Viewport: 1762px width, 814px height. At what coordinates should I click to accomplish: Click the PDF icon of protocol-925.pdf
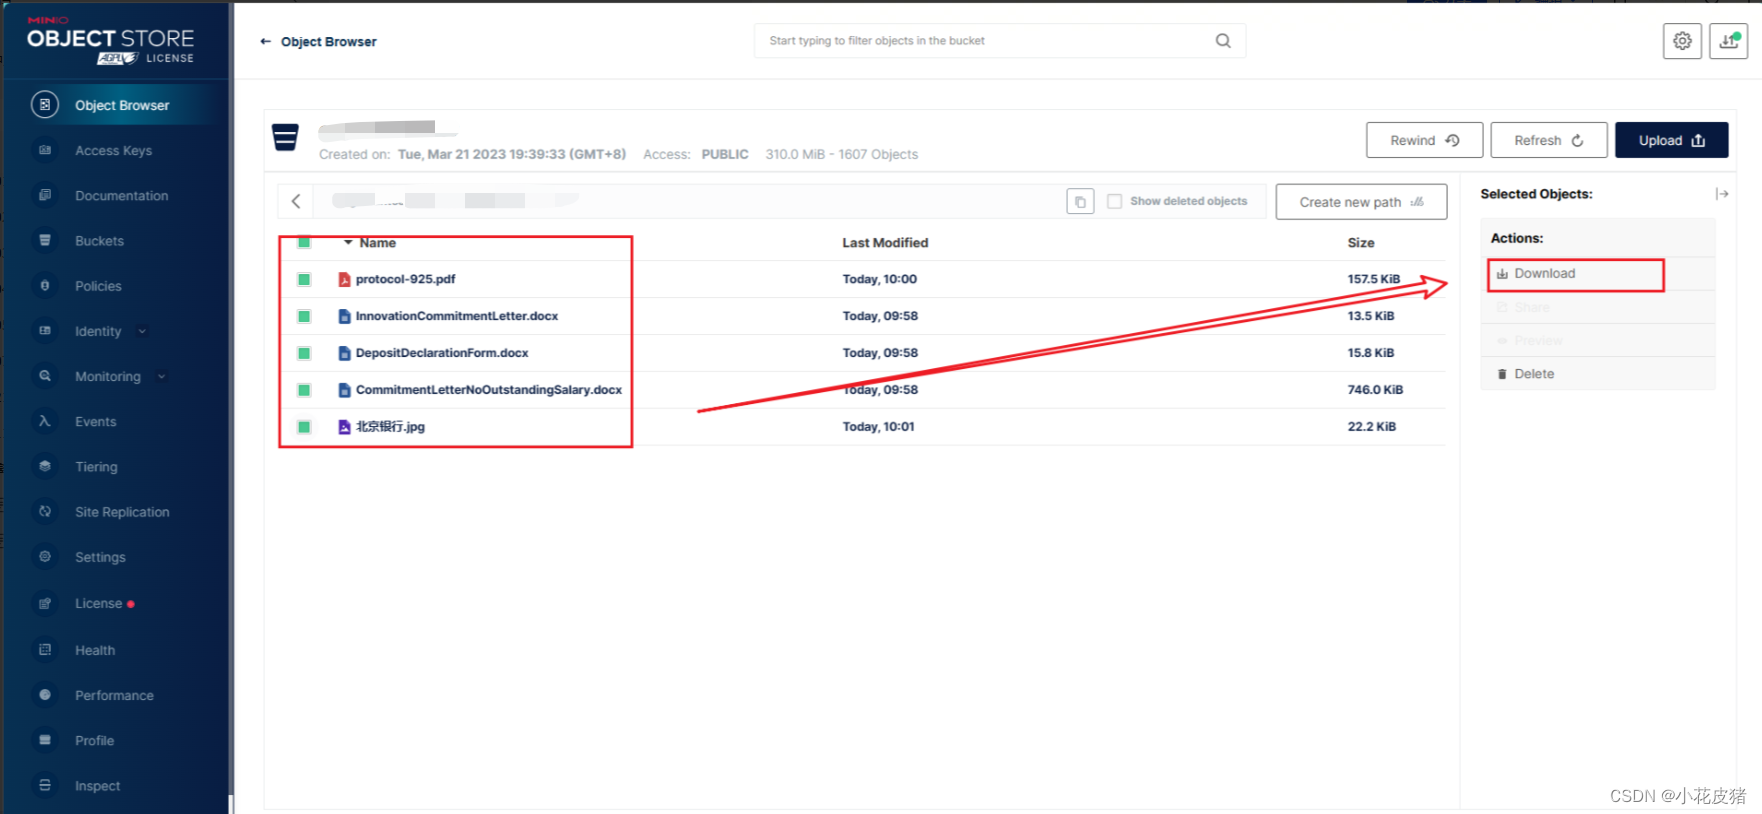(344, 280)
